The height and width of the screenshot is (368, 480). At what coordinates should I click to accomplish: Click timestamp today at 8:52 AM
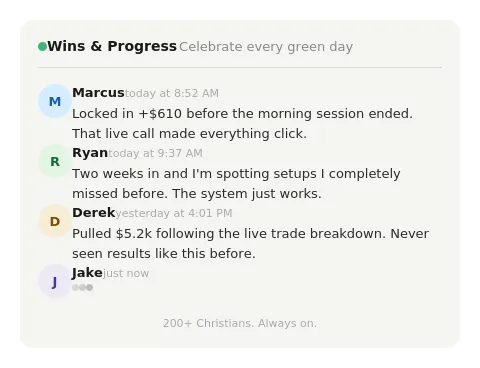[x=172, y=93]
